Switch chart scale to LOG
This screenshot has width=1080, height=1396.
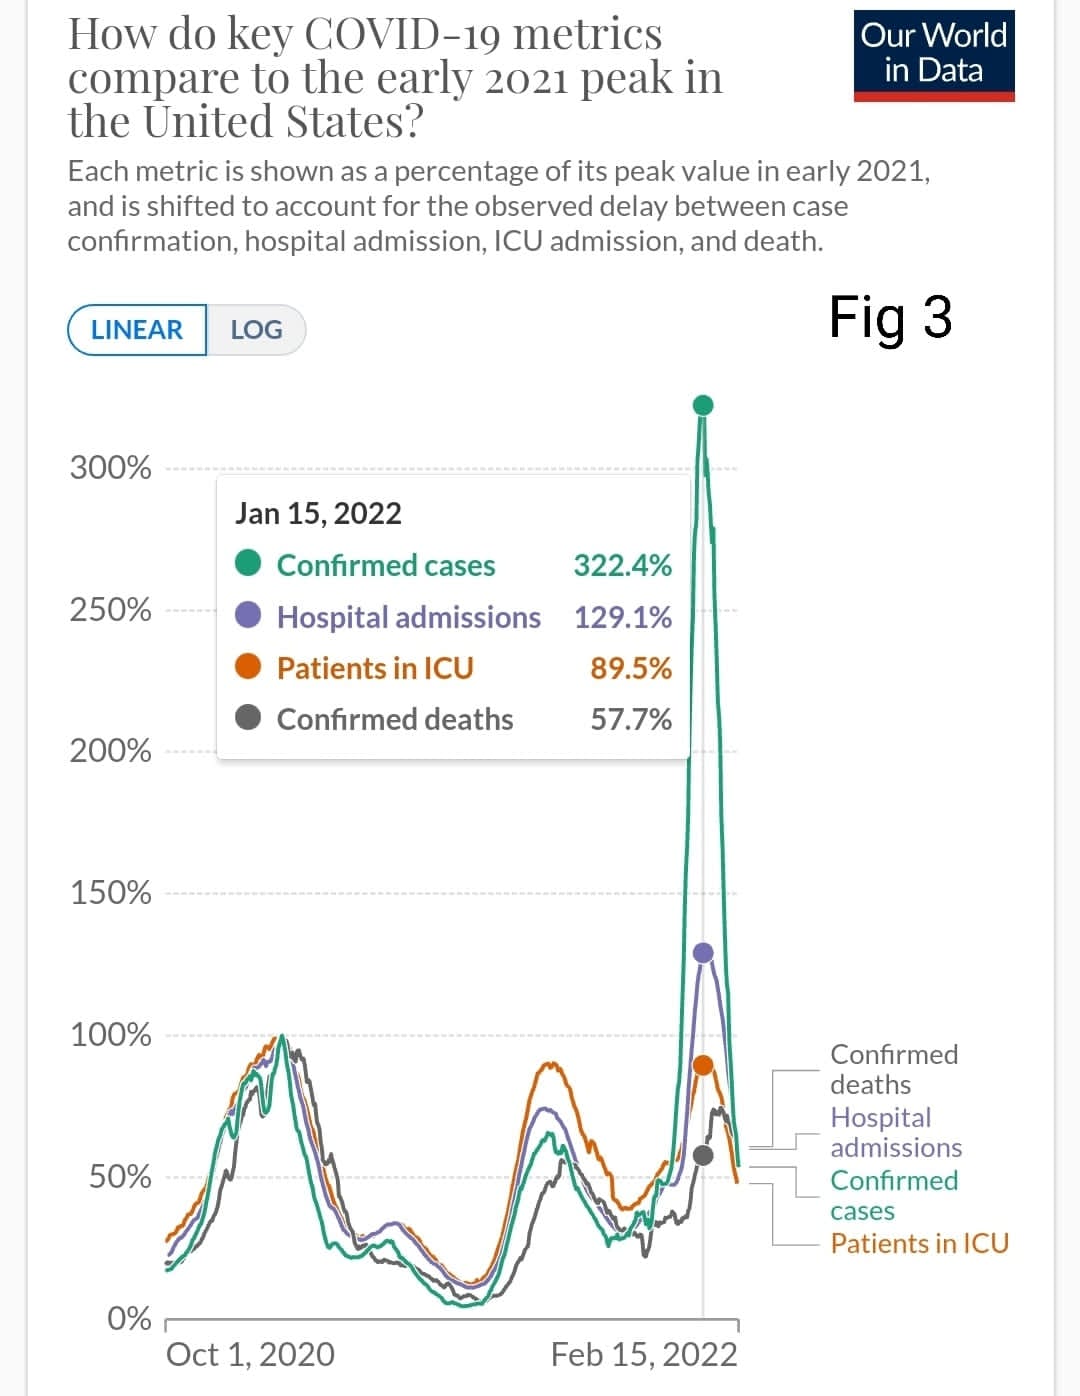256,330
